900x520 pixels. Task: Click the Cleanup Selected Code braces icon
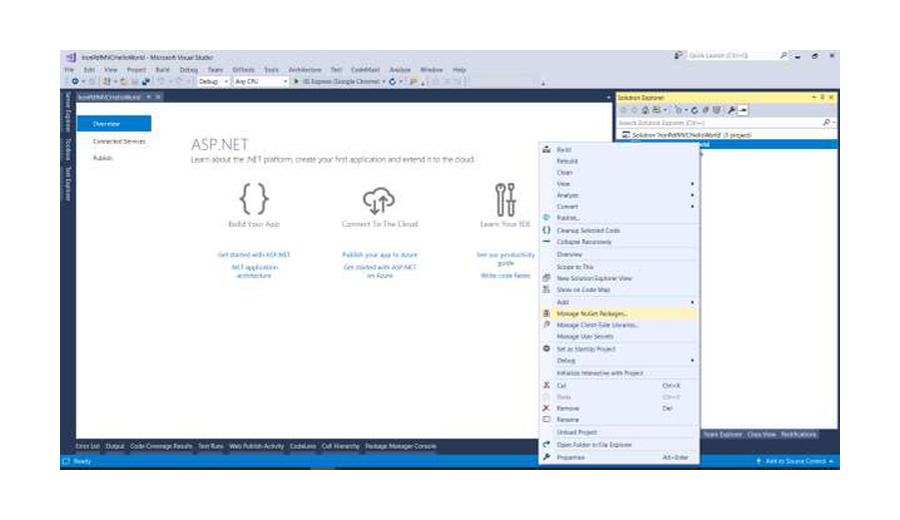[546, 230]
